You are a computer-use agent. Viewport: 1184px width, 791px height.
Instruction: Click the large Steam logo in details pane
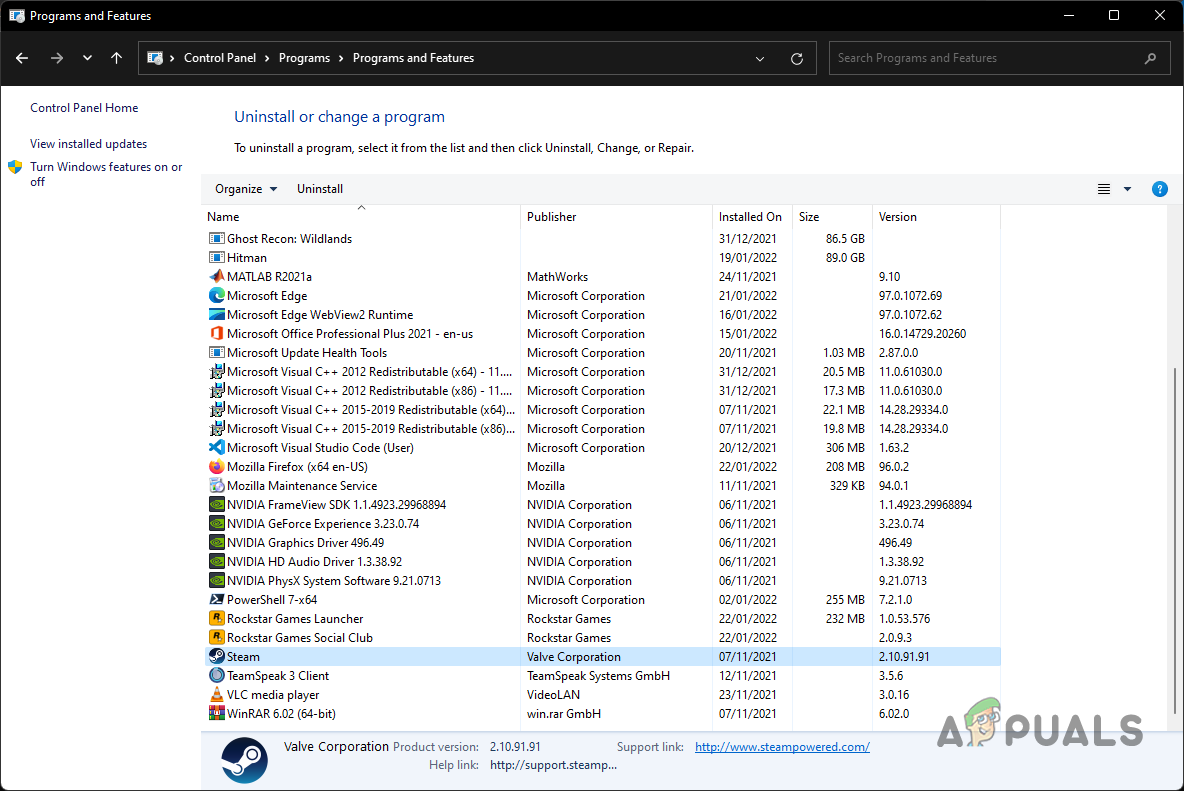click(245, 759)
